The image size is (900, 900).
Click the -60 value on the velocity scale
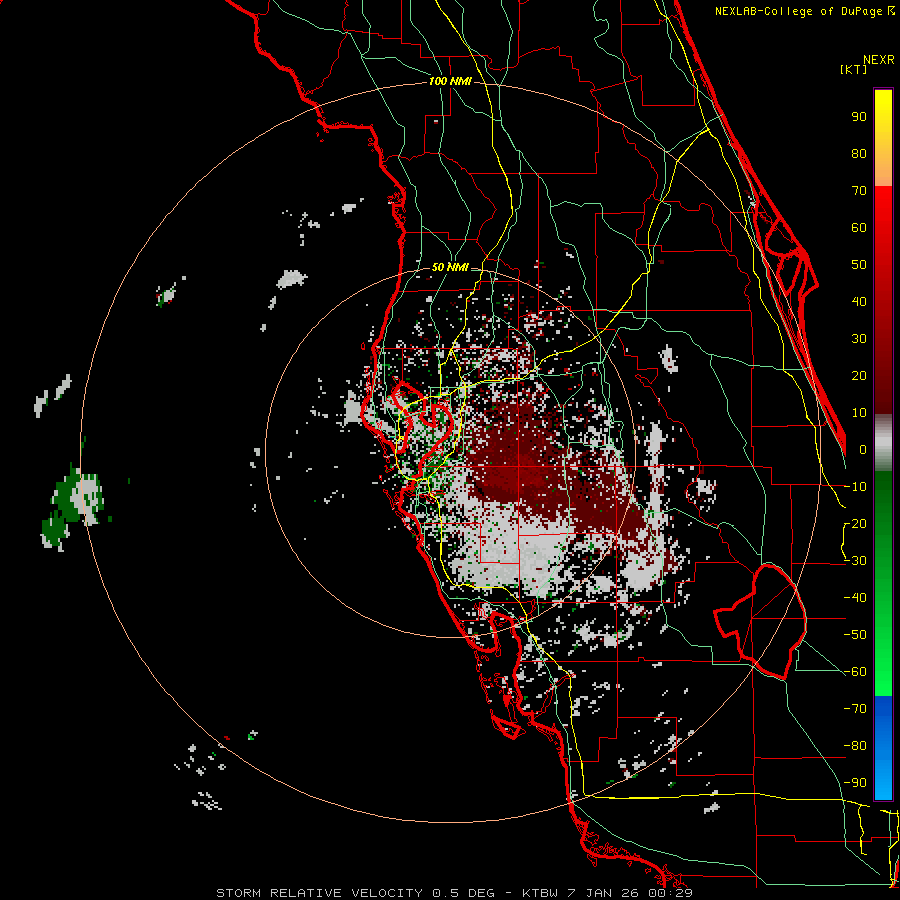coord(855,672)
